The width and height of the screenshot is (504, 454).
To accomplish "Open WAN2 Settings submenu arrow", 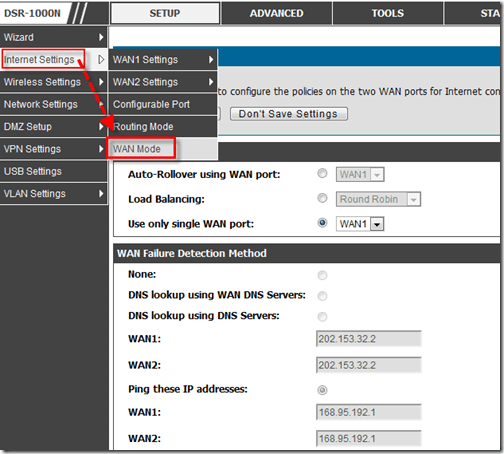I will pyautogui.click(x=211, y=82).
